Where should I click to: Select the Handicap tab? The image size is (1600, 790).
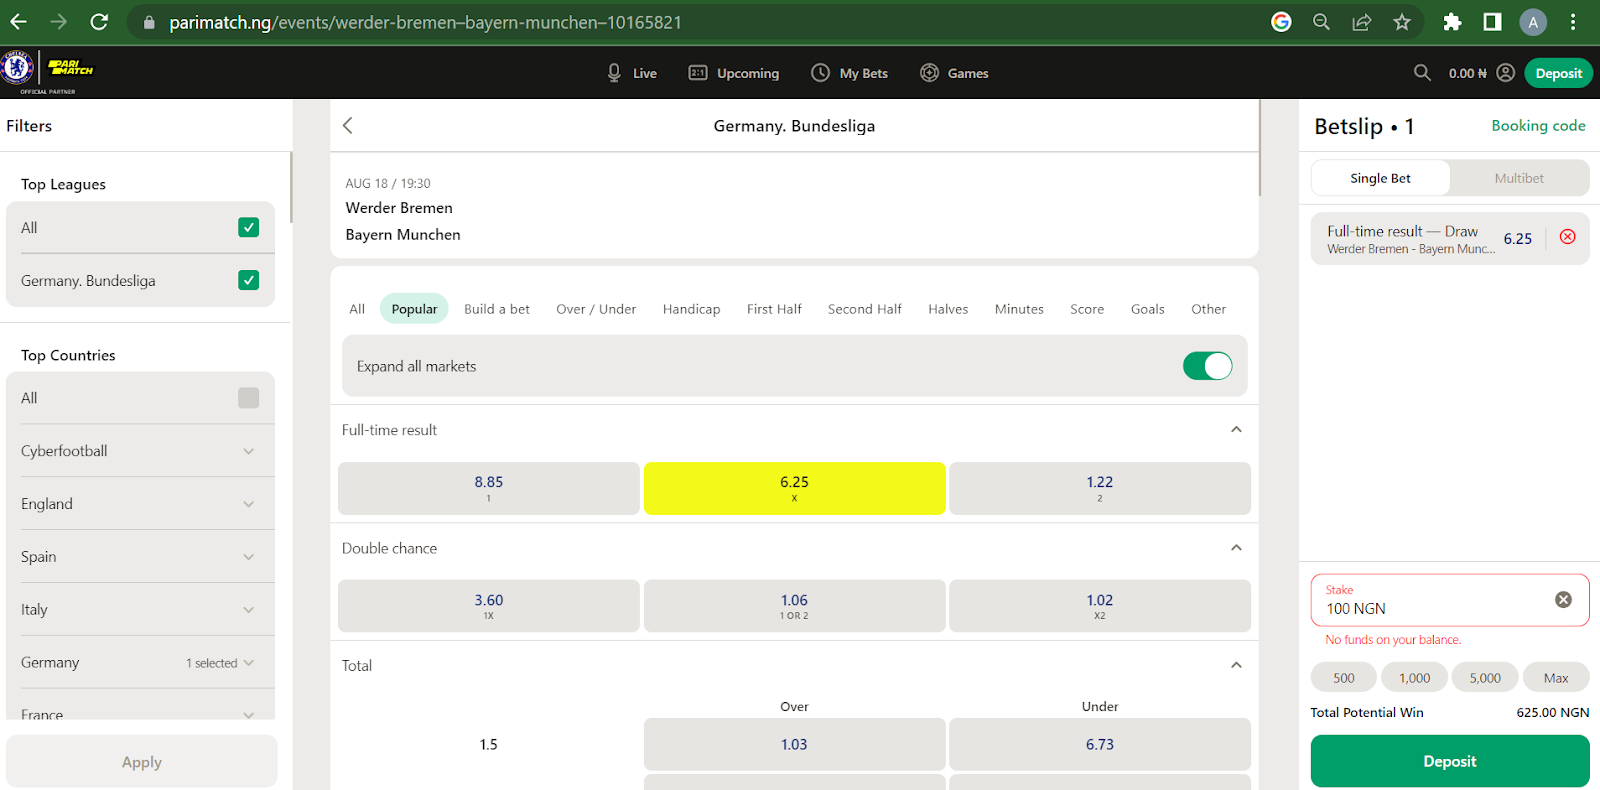[x=691, y=309]
